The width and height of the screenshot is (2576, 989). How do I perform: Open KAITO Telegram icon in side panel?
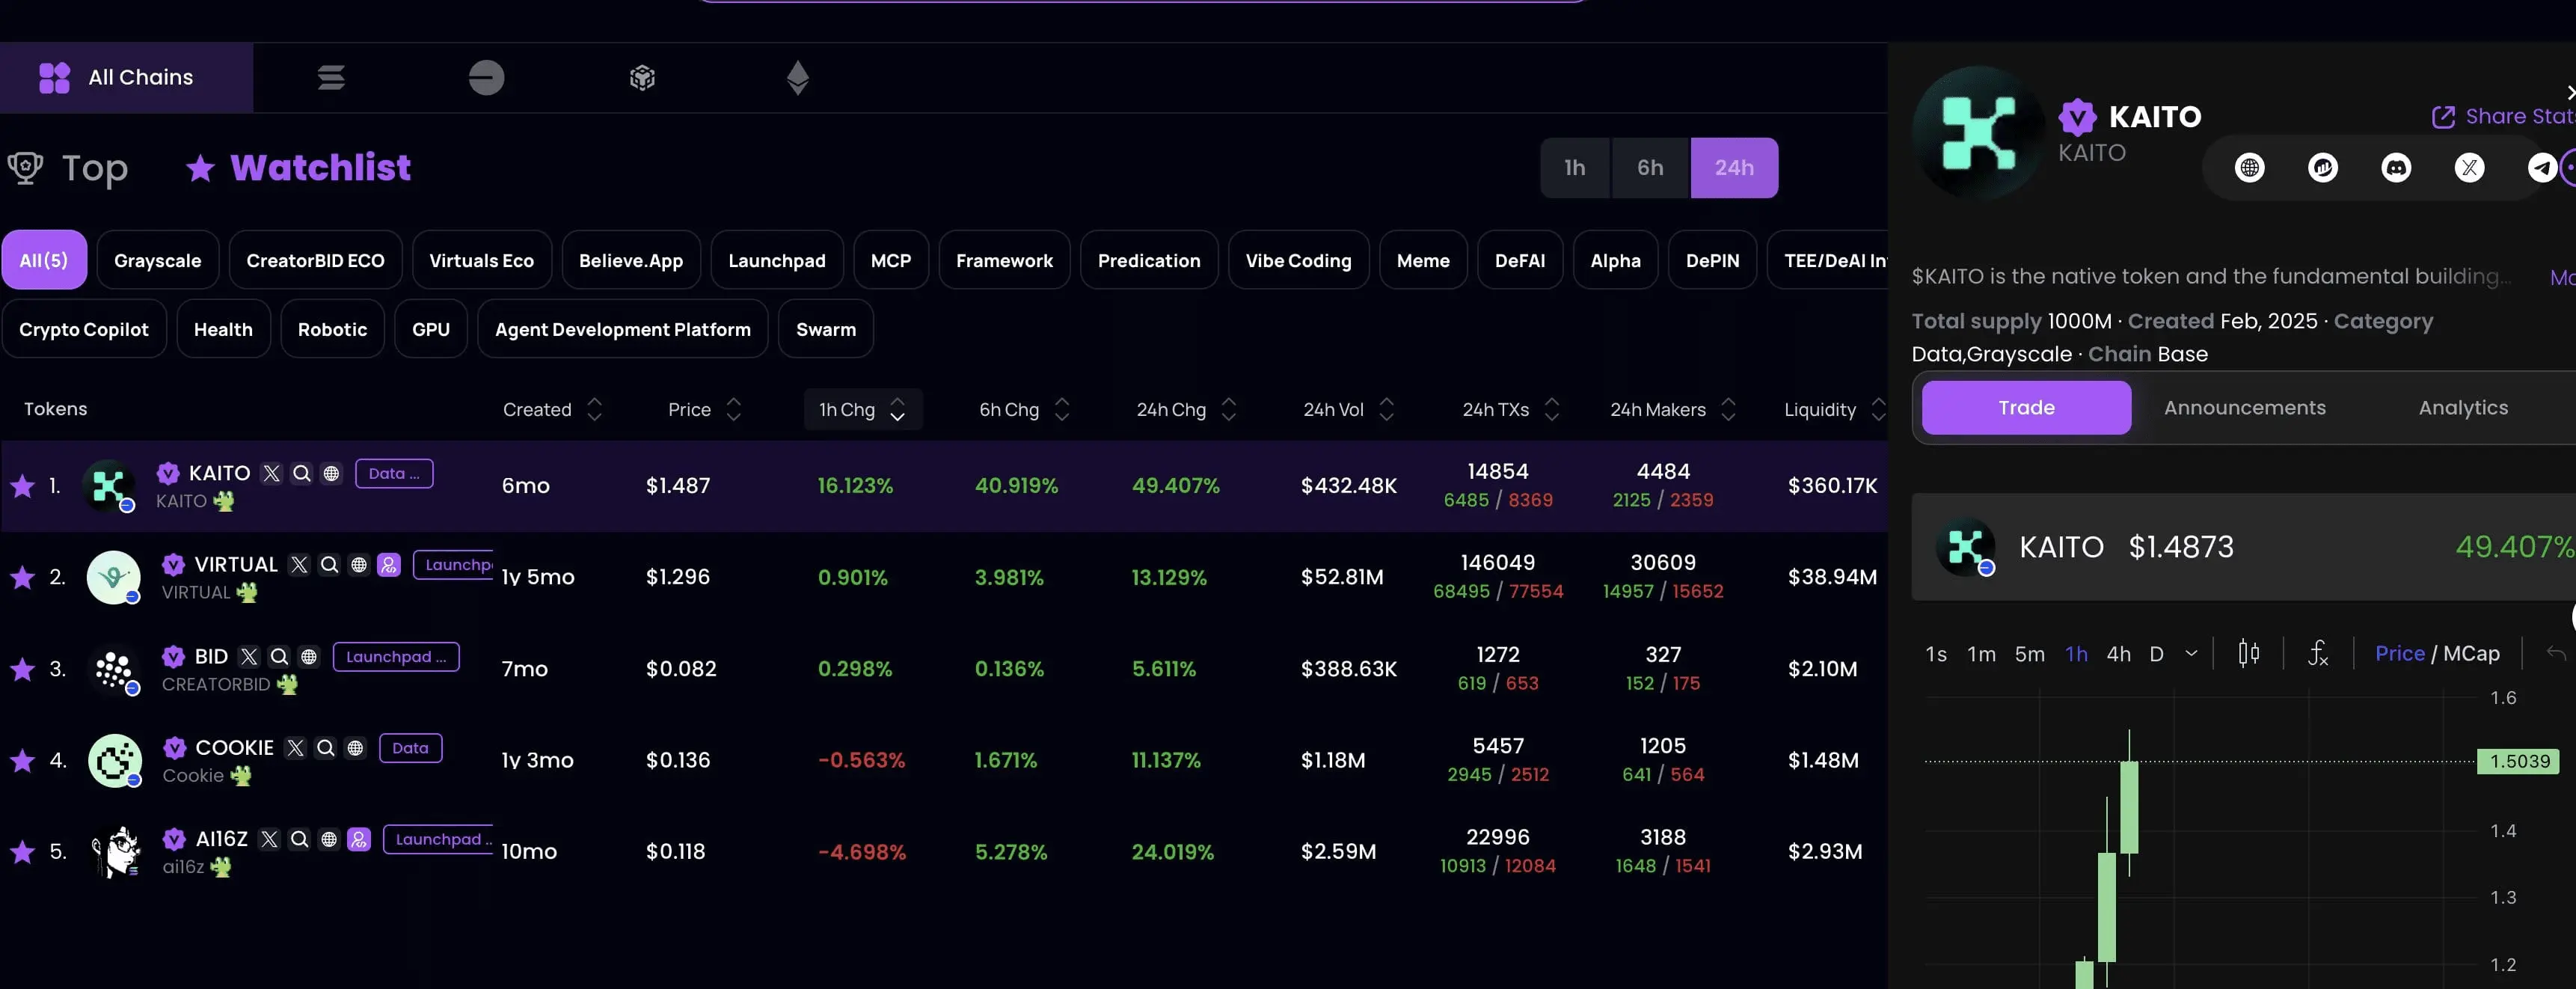[x=2542, y=167]
